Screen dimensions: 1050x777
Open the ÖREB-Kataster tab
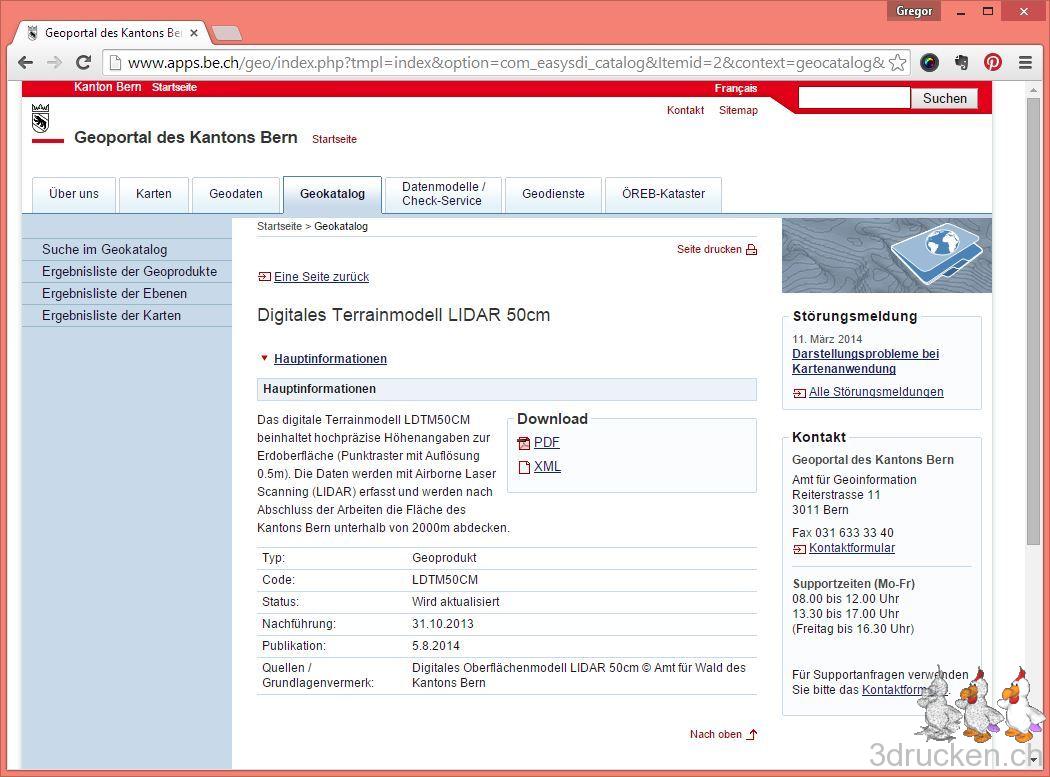point(663,194)
